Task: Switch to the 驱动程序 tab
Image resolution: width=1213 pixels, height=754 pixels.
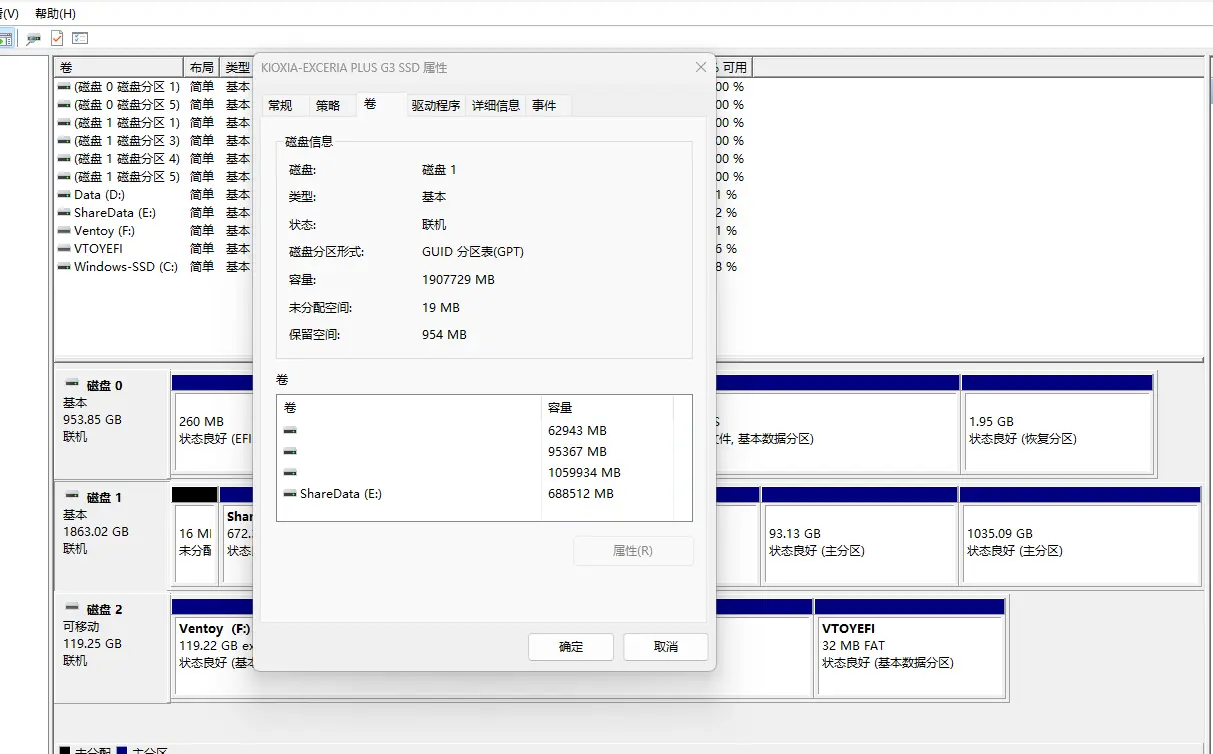Action: click(436, 105)
